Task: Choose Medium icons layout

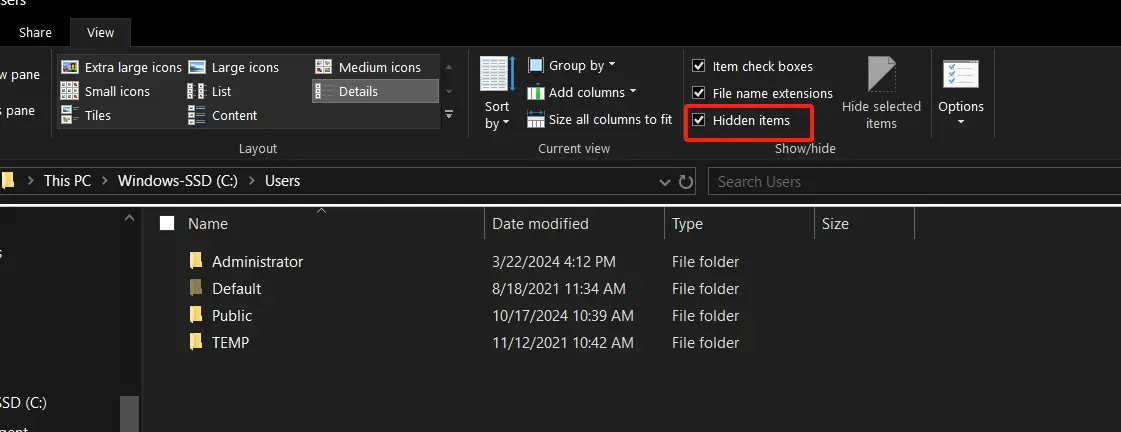Action: (x=368, y=67)
